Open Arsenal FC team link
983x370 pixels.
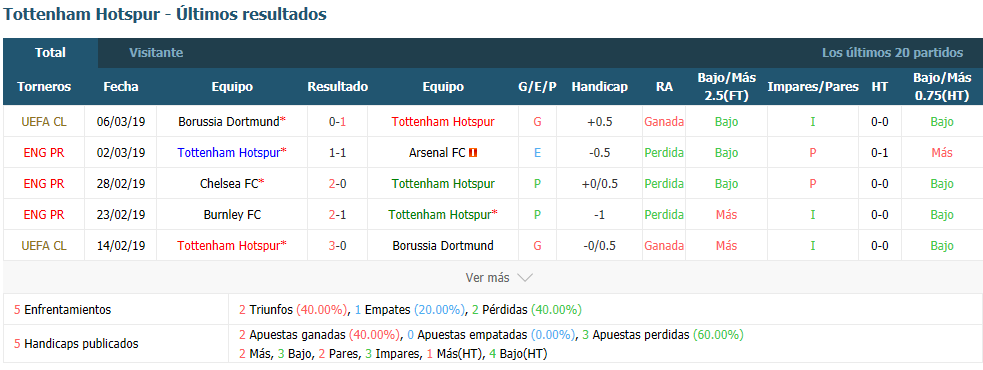[438, 152]
